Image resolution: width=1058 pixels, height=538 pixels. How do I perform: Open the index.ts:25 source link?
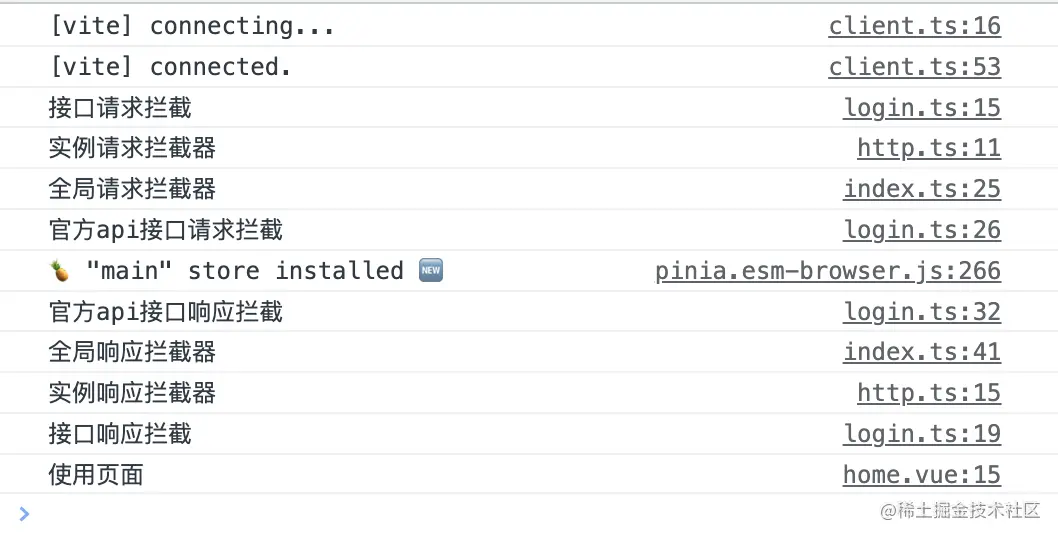click(x=922, y=189)
